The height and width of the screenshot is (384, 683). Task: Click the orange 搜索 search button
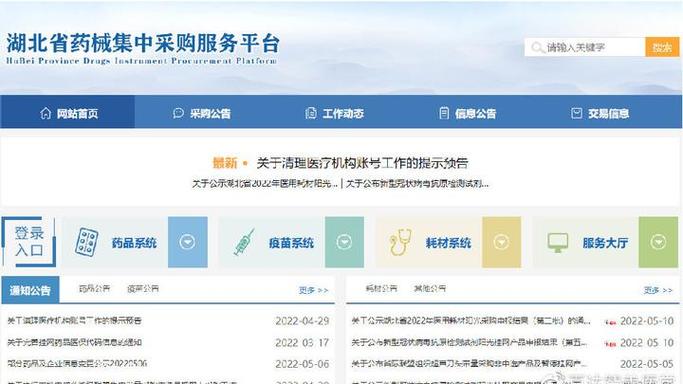coord(662,47)
